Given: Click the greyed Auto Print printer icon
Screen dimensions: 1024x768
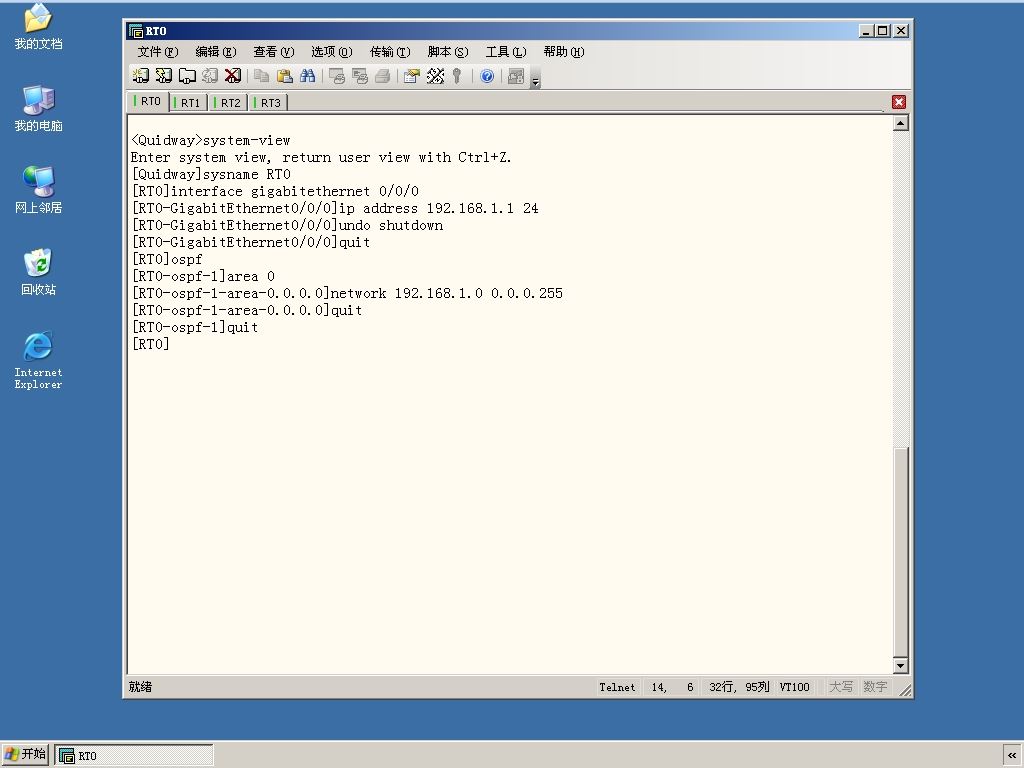Looking at the screenshot, I should click(x=383, y=76).
